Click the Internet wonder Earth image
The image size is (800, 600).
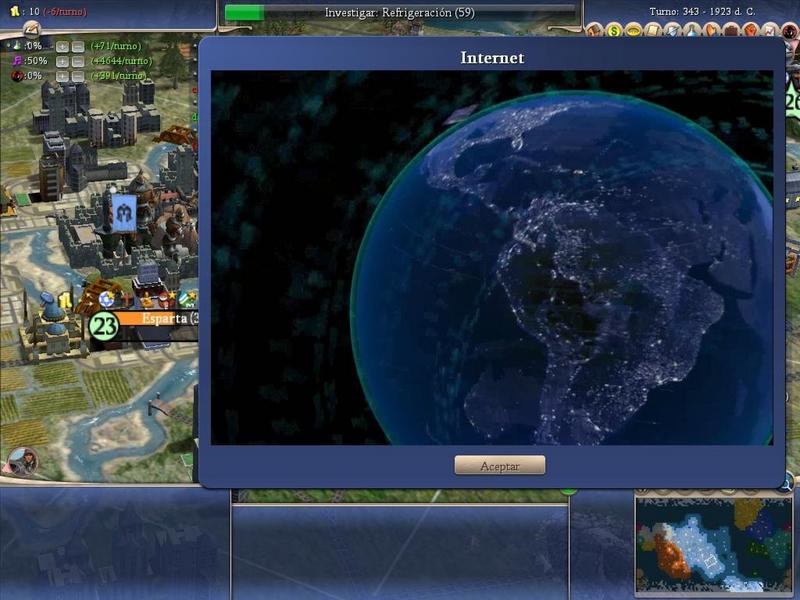click(492, 258)
